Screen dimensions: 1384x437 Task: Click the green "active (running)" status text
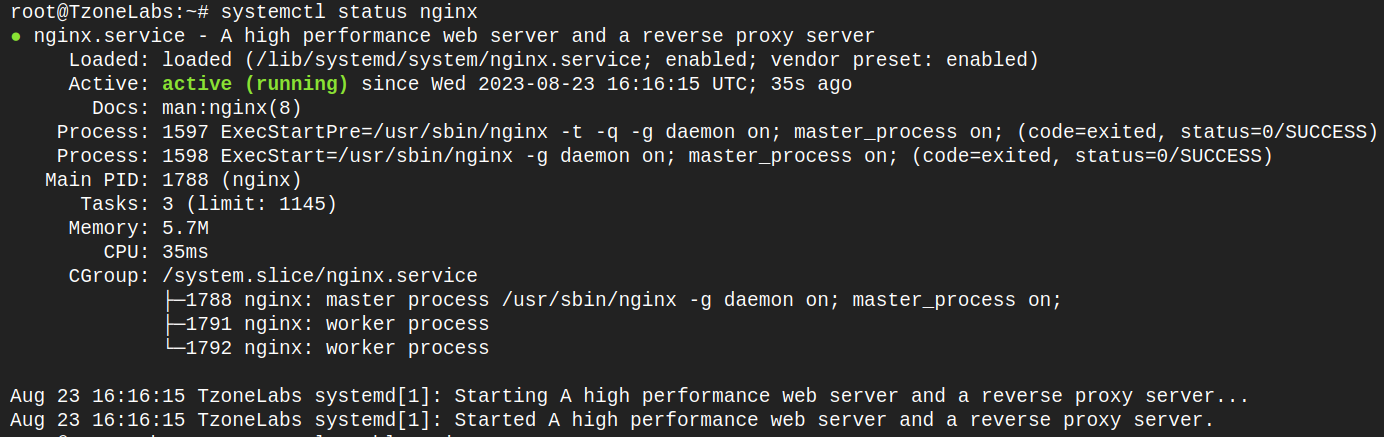tap(255, 84)
